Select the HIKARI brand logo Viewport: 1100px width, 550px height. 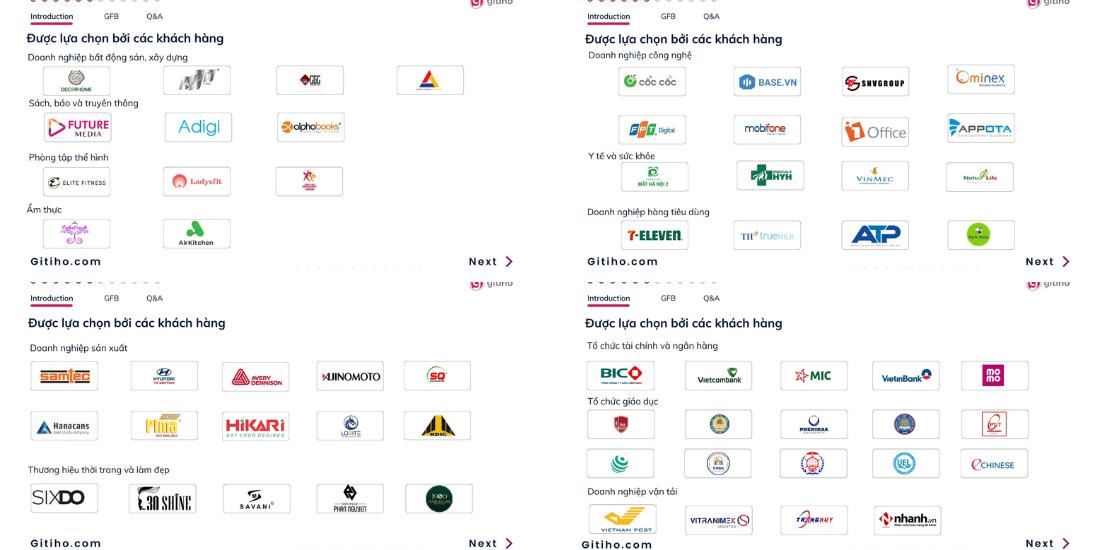click(255, 426)
